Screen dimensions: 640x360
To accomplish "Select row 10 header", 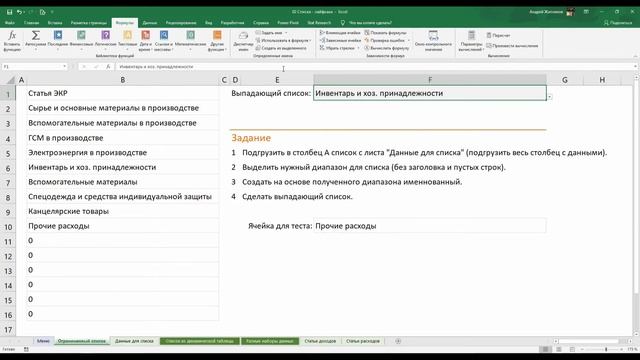I will point(8,227).
